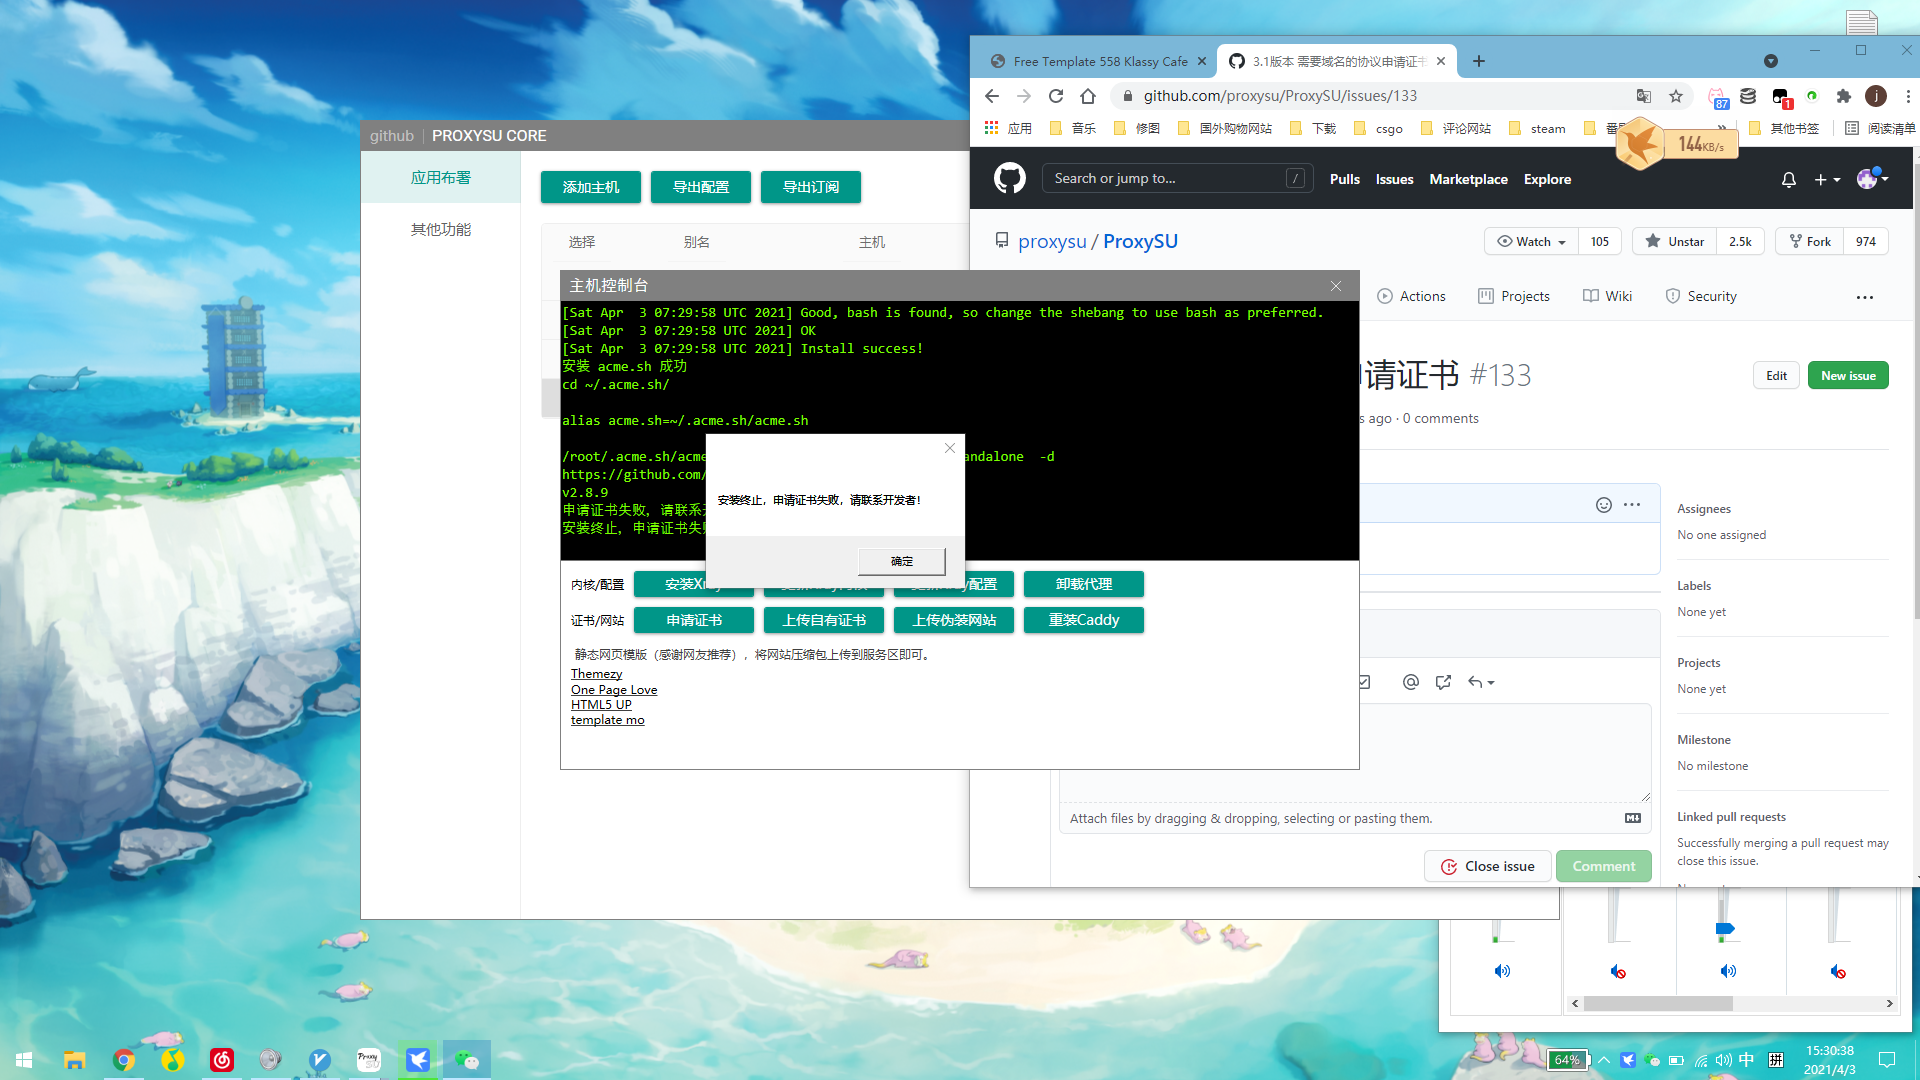Open the user avatar dropdown on GitHub
Image resolution: width=1920 pixels, height=1080 pixels.
click(x=1872, y=179)
